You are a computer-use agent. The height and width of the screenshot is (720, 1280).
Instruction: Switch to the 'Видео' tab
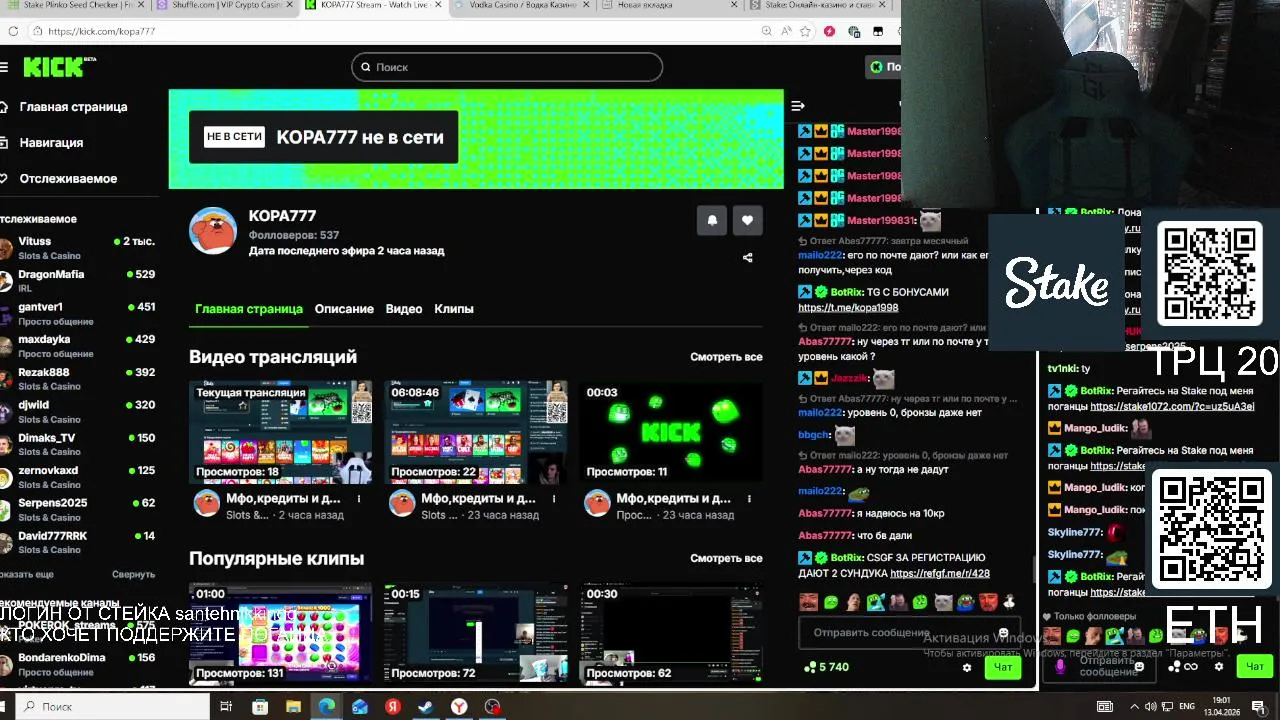tap(404, 309)
